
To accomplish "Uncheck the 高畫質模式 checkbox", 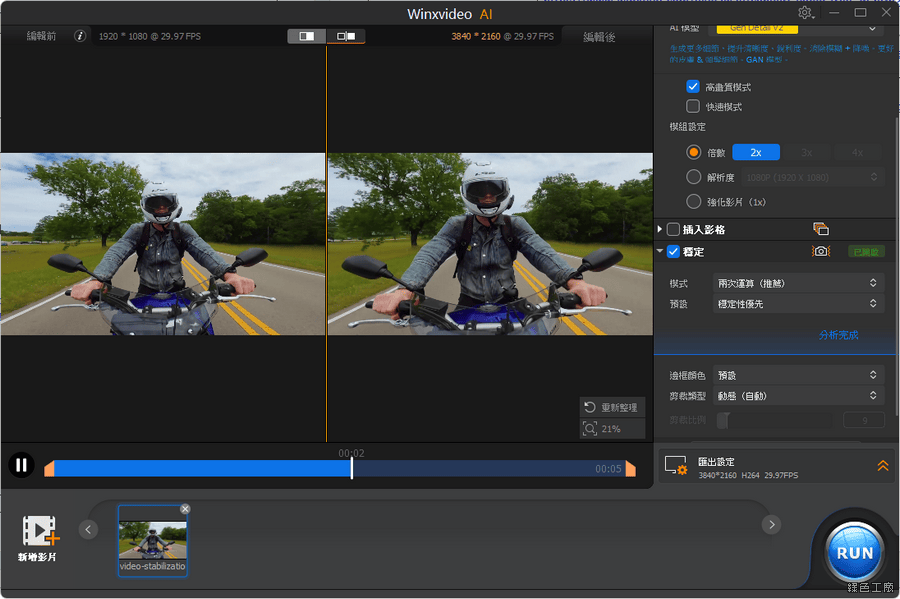I will click(693, 87).
